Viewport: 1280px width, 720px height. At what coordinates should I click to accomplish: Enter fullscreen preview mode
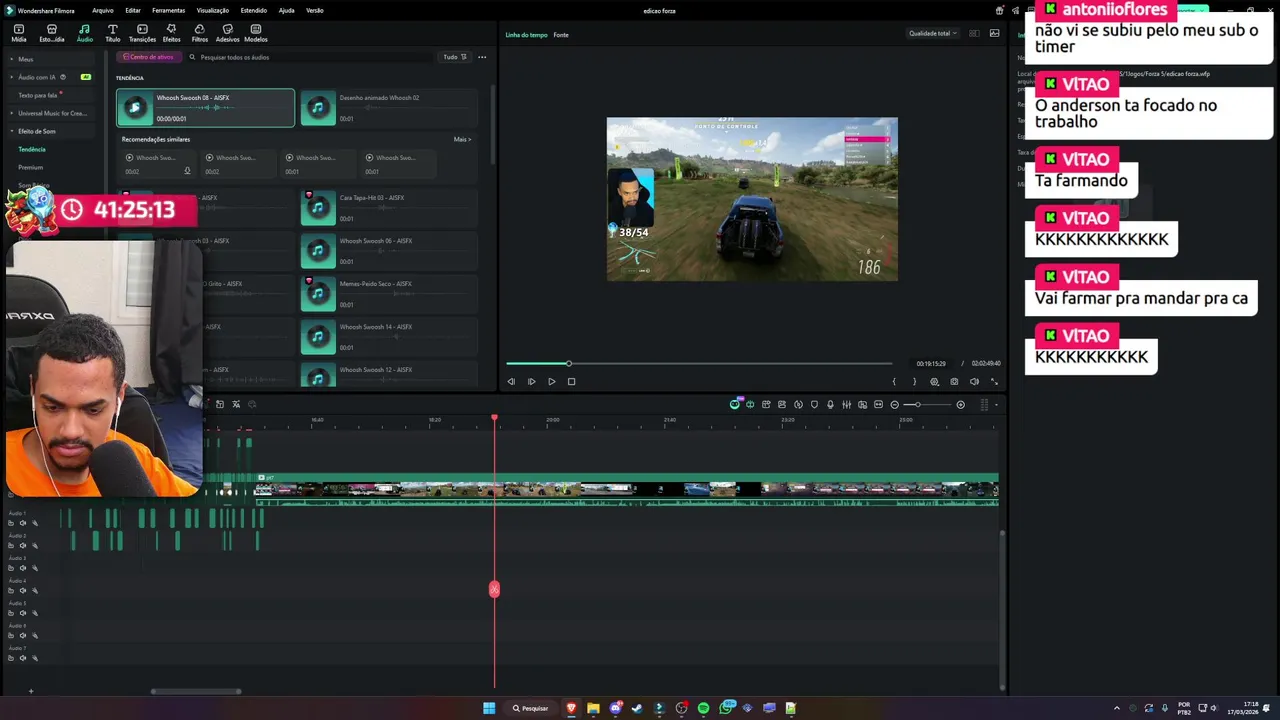coord(994,381)
